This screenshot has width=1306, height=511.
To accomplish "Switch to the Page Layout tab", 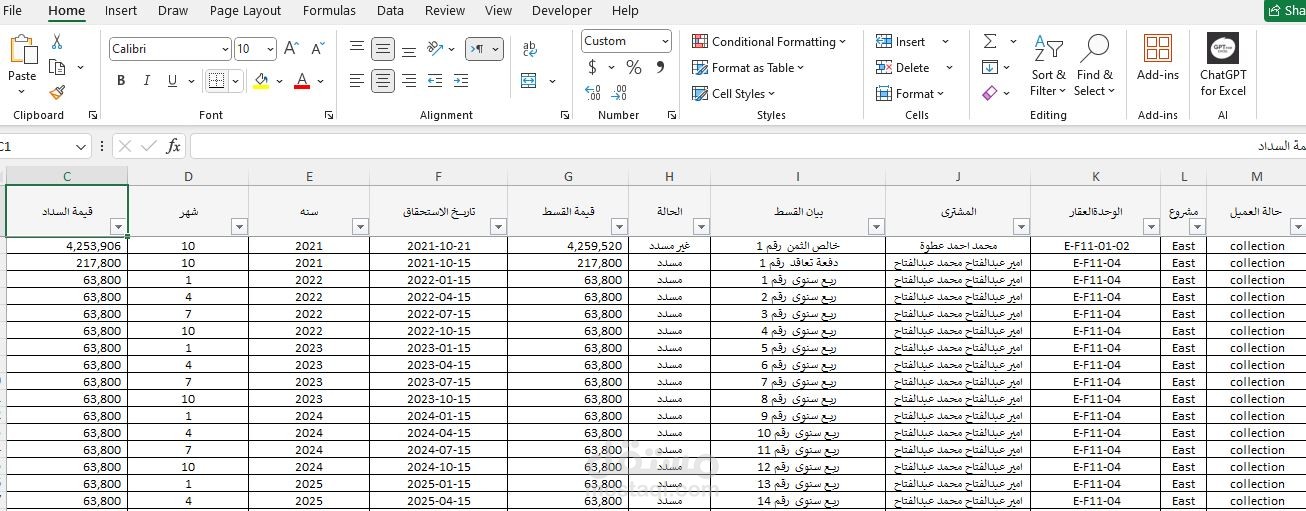I will 245,11.
